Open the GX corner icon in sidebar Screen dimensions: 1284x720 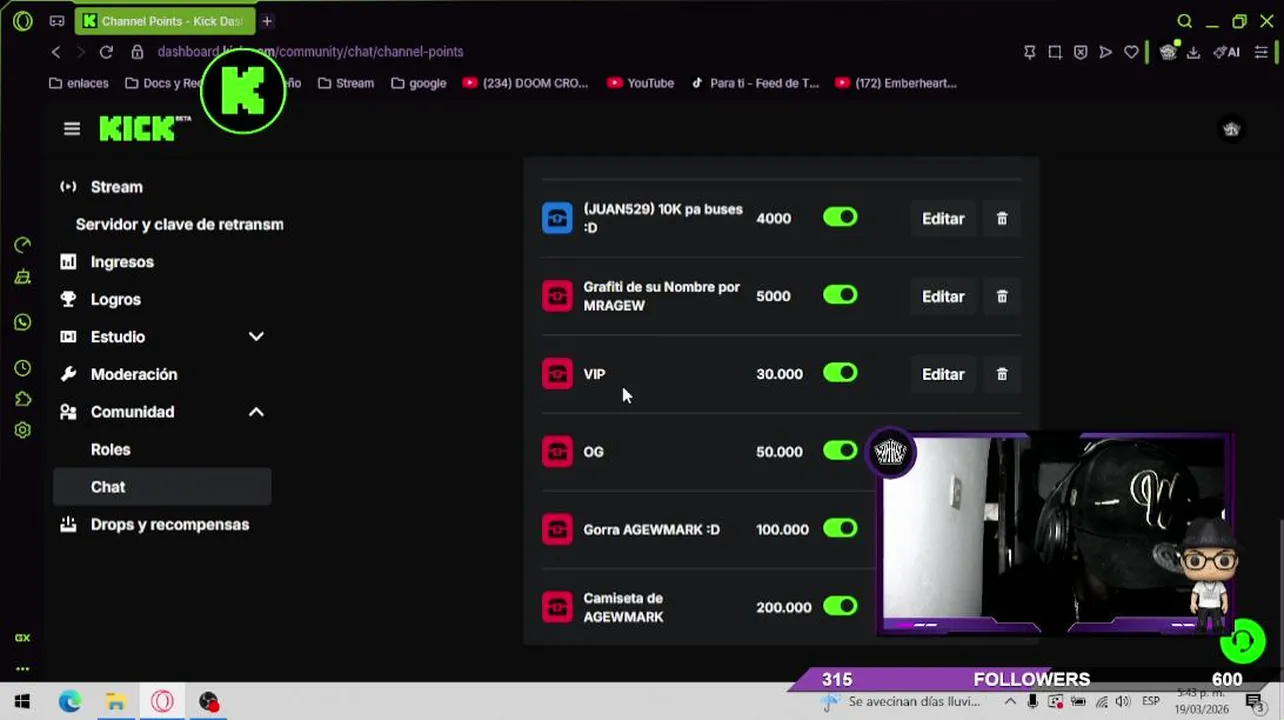tap(22, 638)
